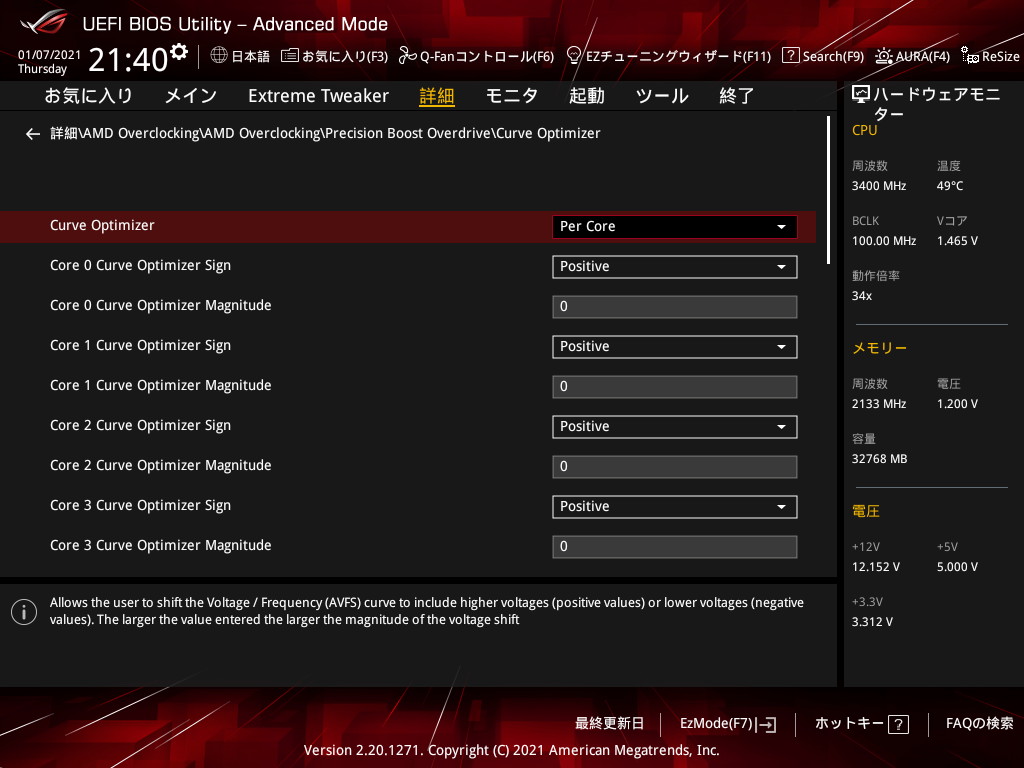Select Core 1 Curve Optimizer Magnitude field
The height and width of the screenshot is (768, 1024).
tap(675, 387)
